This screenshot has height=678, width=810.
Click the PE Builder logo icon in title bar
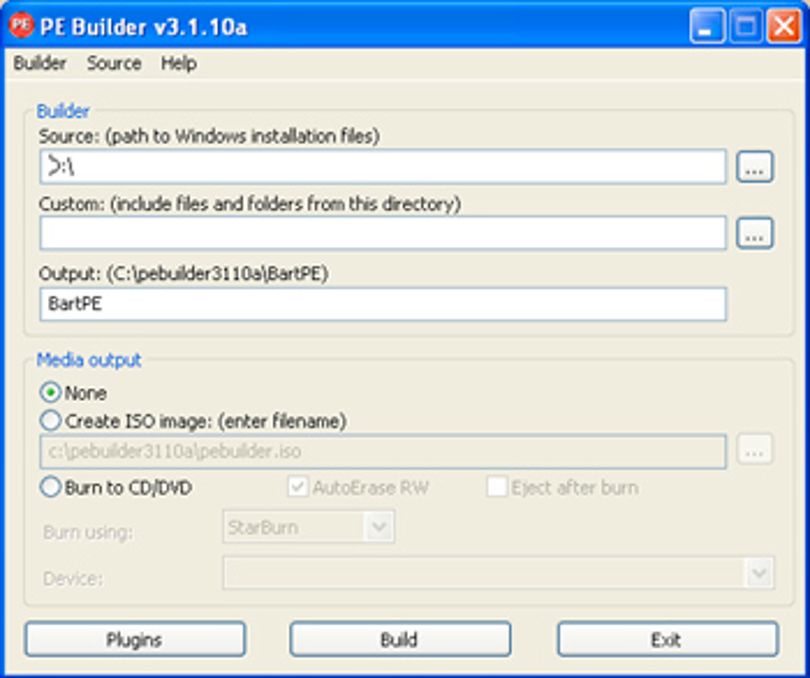click(x=21, y=25)
